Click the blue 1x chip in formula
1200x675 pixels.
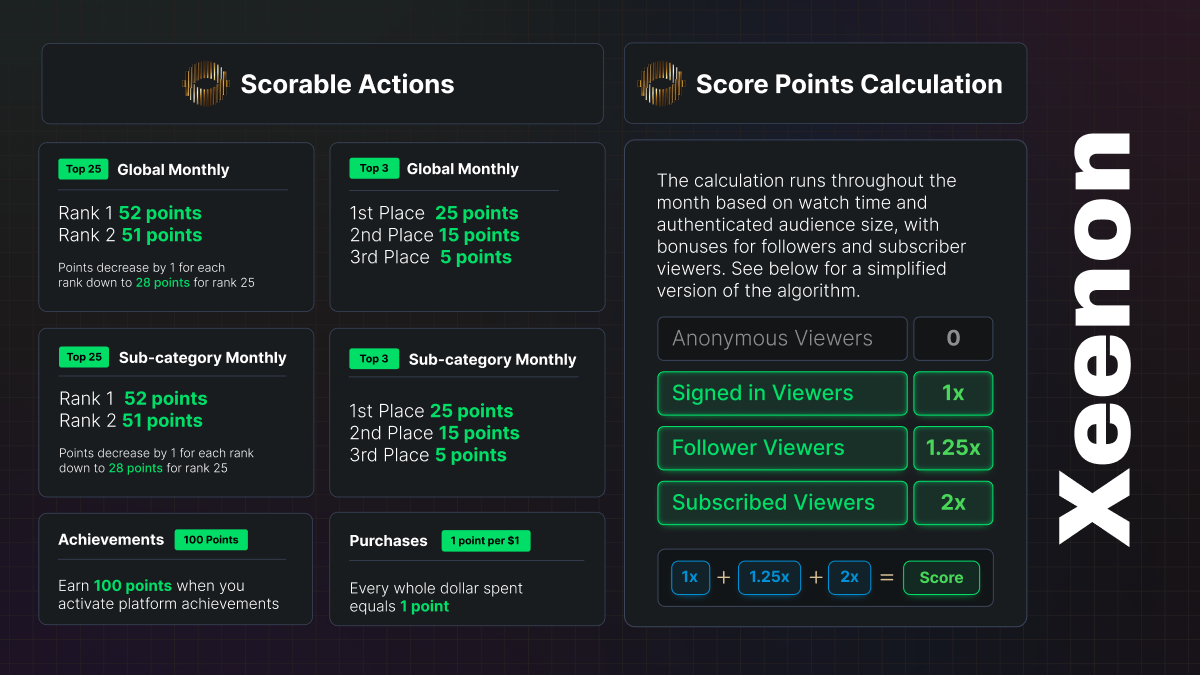(x=690, y=577)
